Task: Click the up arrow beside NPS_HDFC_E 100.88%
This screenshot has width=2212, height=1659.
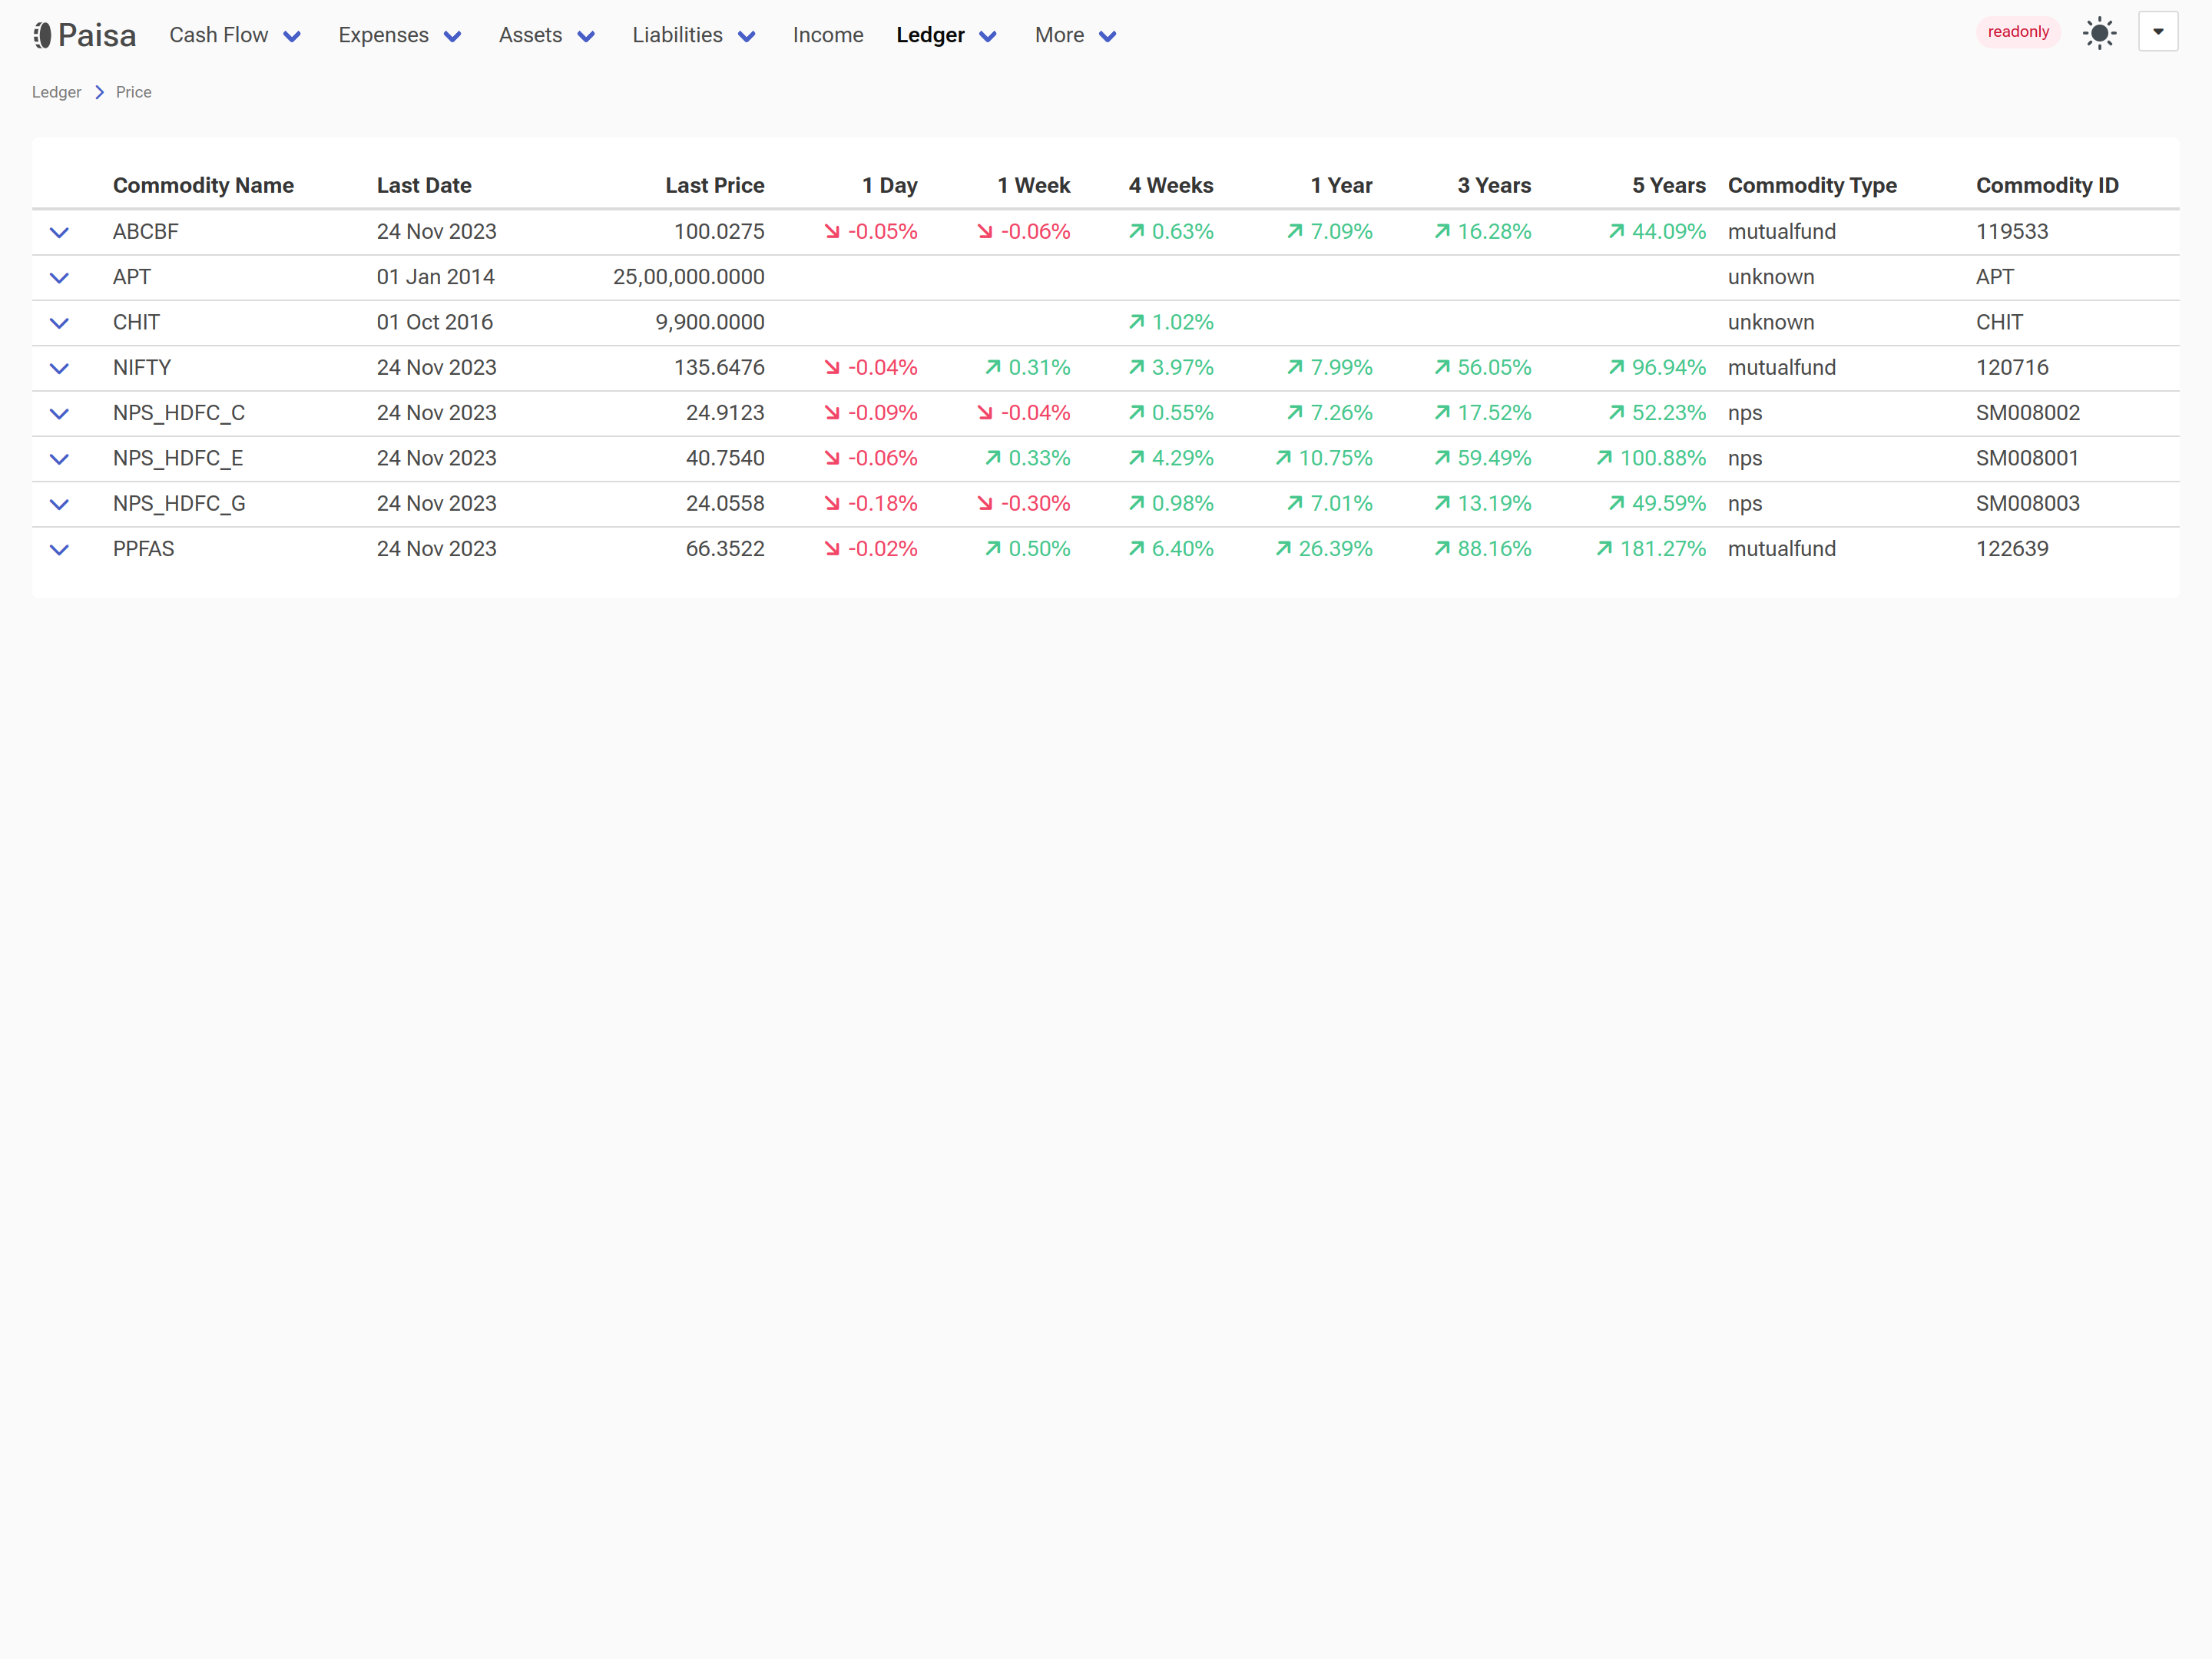Action: coord(1604,458)
